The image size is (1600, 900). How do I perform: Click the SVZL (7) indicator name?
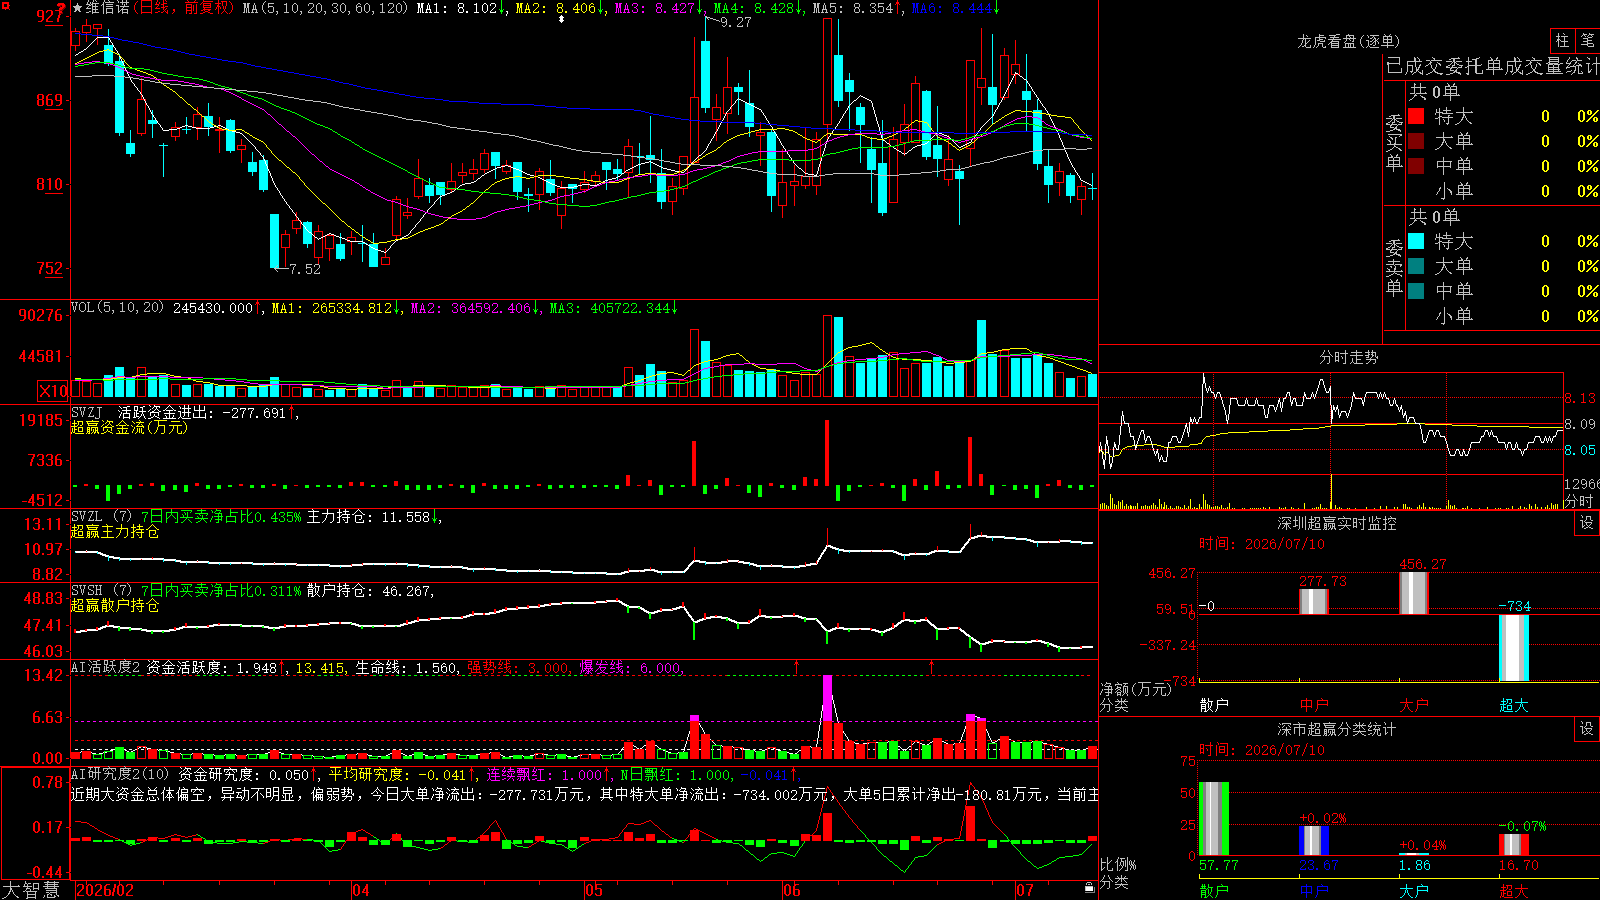(x=101, y=517)
